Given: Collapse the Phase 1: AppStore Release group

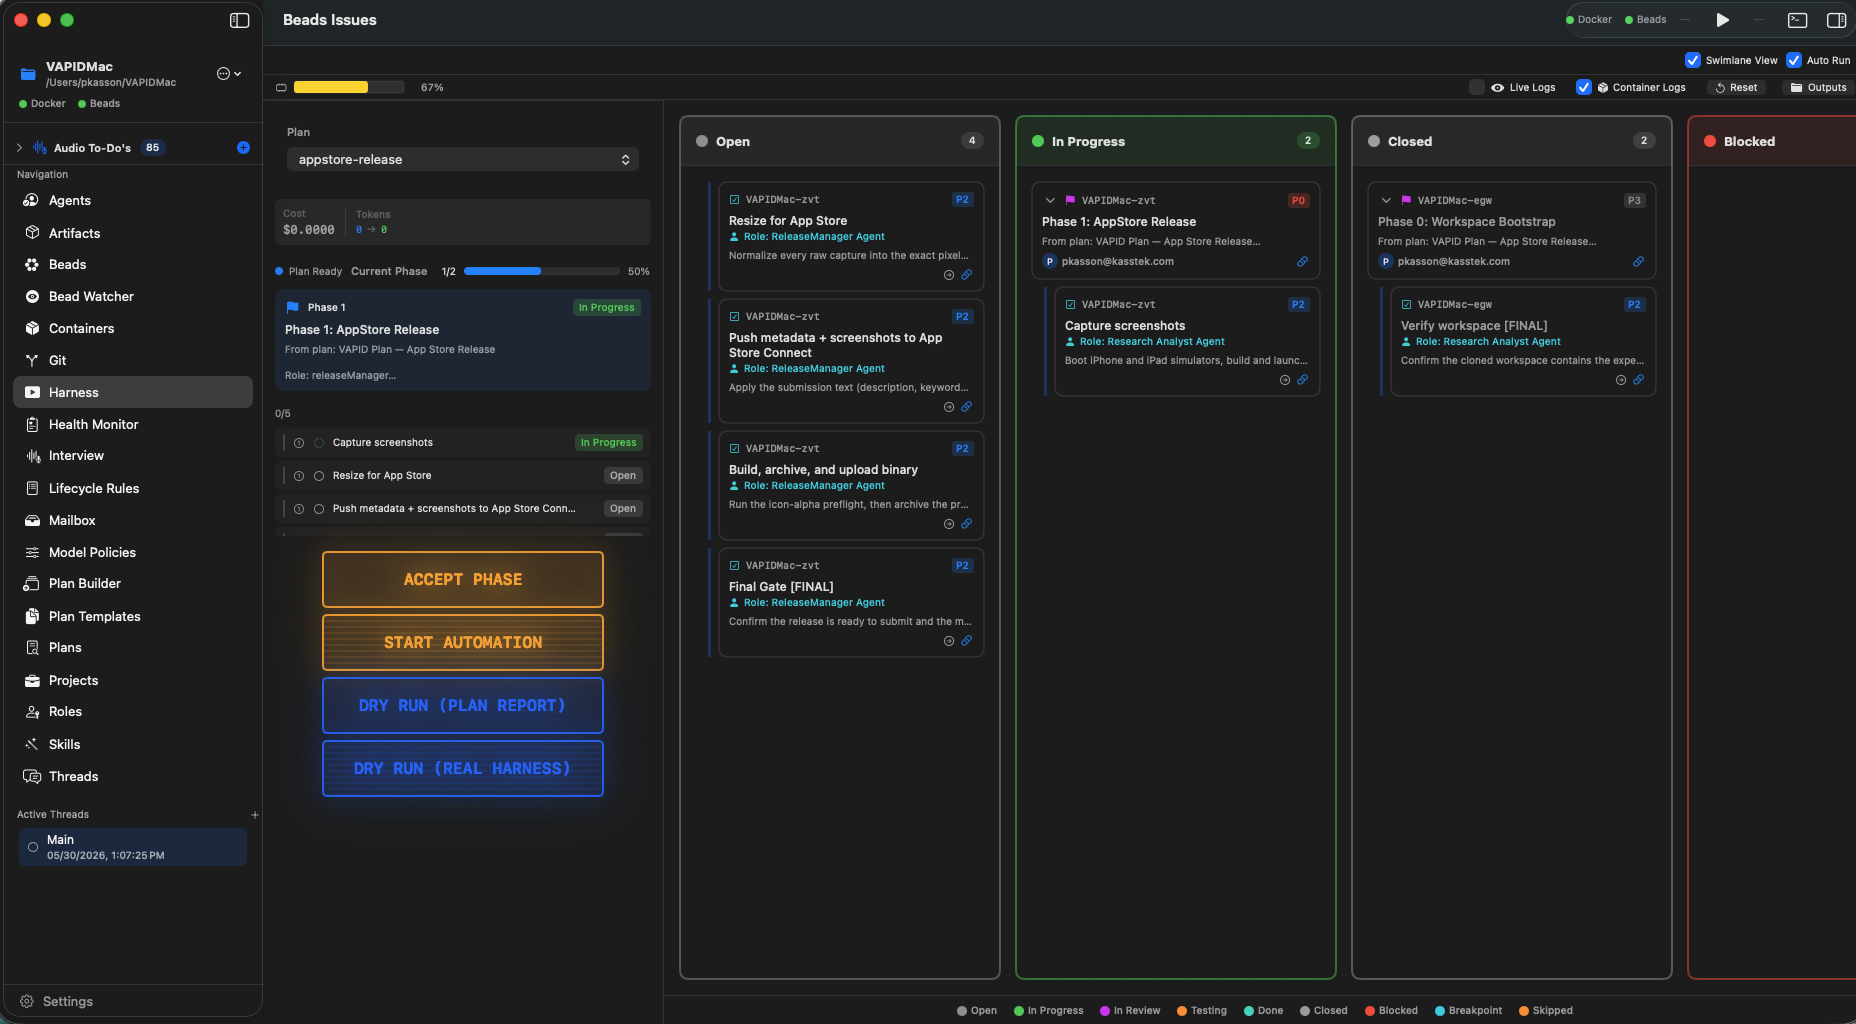Looking at the screenshot, I should (1050, 200).
